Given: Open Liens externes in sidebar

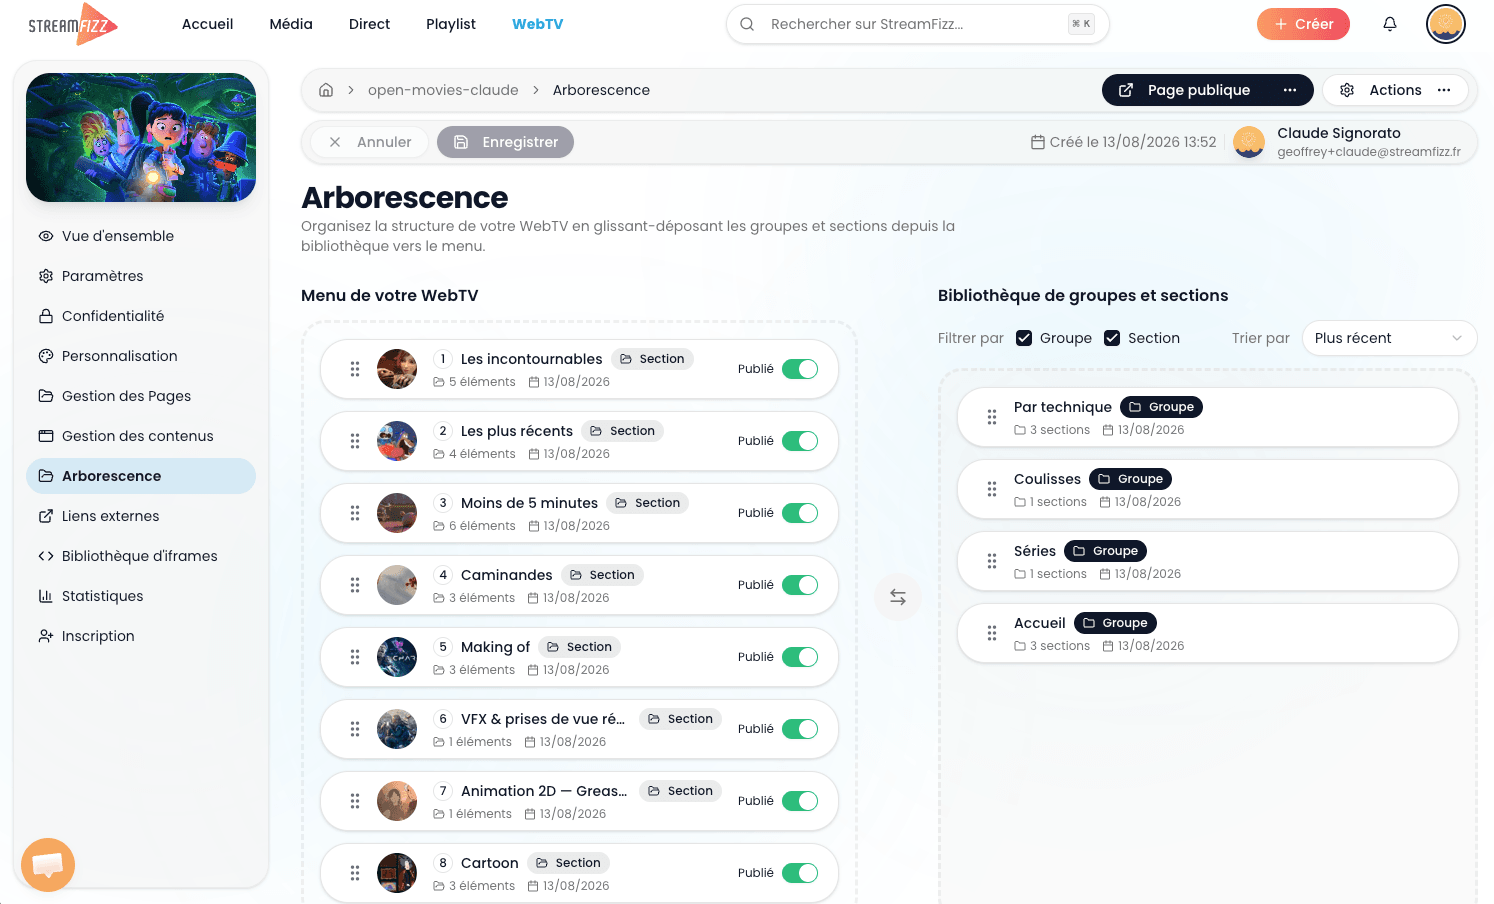Looking at the screenshot, I should point(141,516).
